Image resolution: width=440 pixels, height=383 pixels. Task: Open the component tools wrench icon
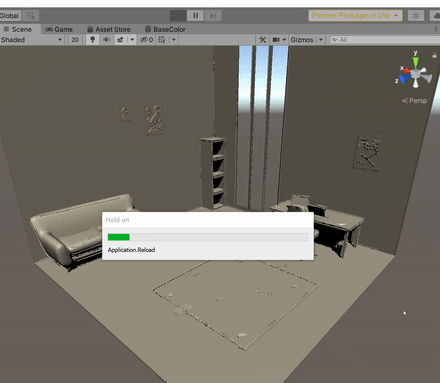pos(263,40)
